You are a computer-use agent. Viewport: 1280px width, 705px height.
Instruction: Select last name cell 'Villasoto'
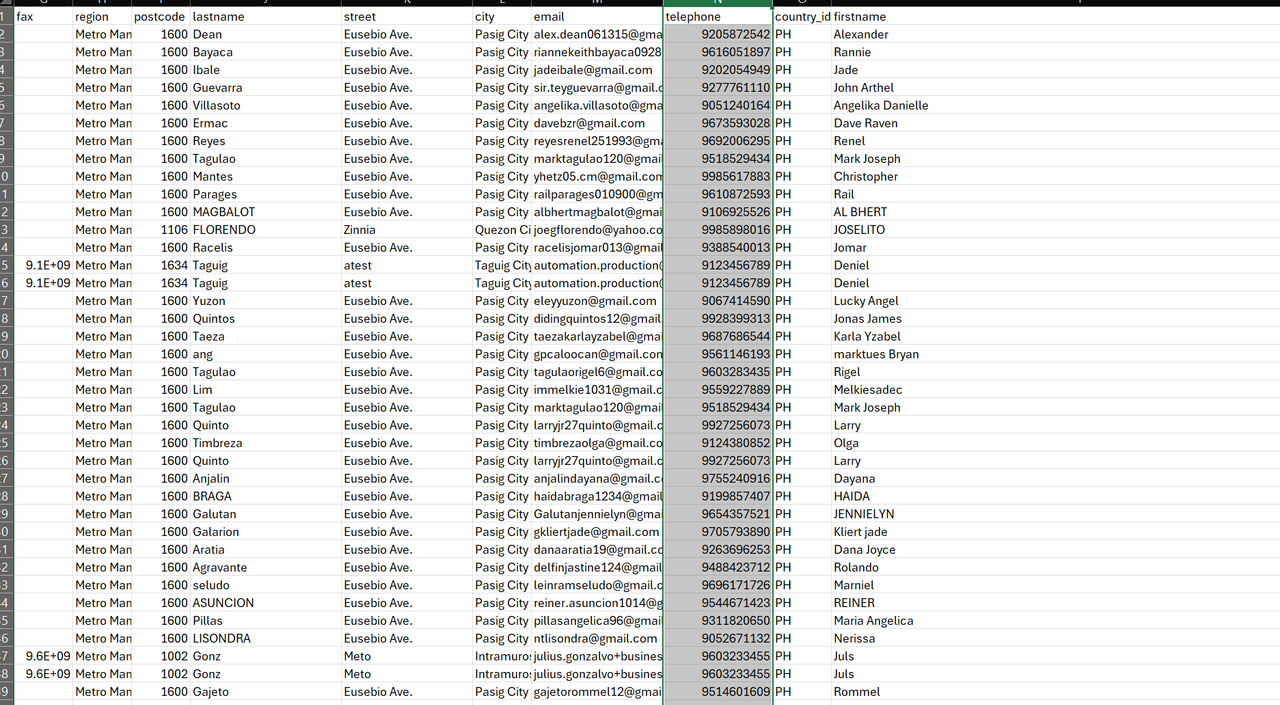[x=265, y=105]
